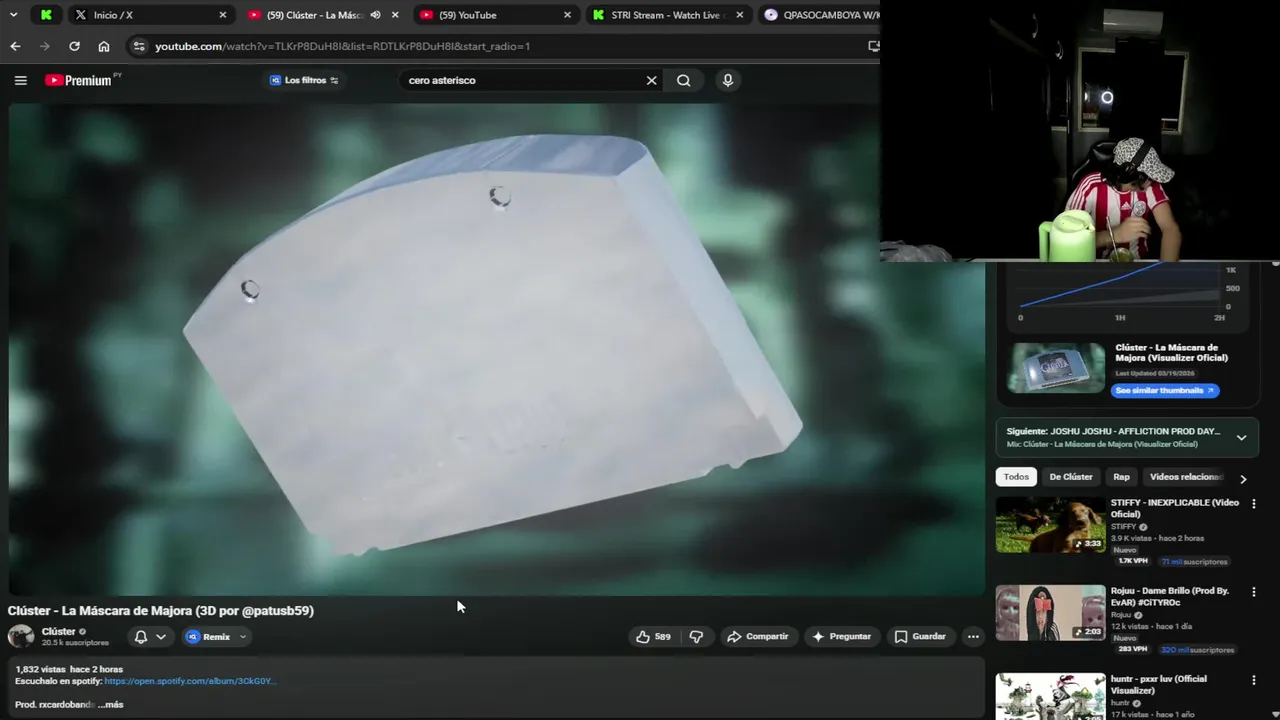Save video with Guardar button
1280x720 pixels.
pyautogui.click(x=920, y=636)
